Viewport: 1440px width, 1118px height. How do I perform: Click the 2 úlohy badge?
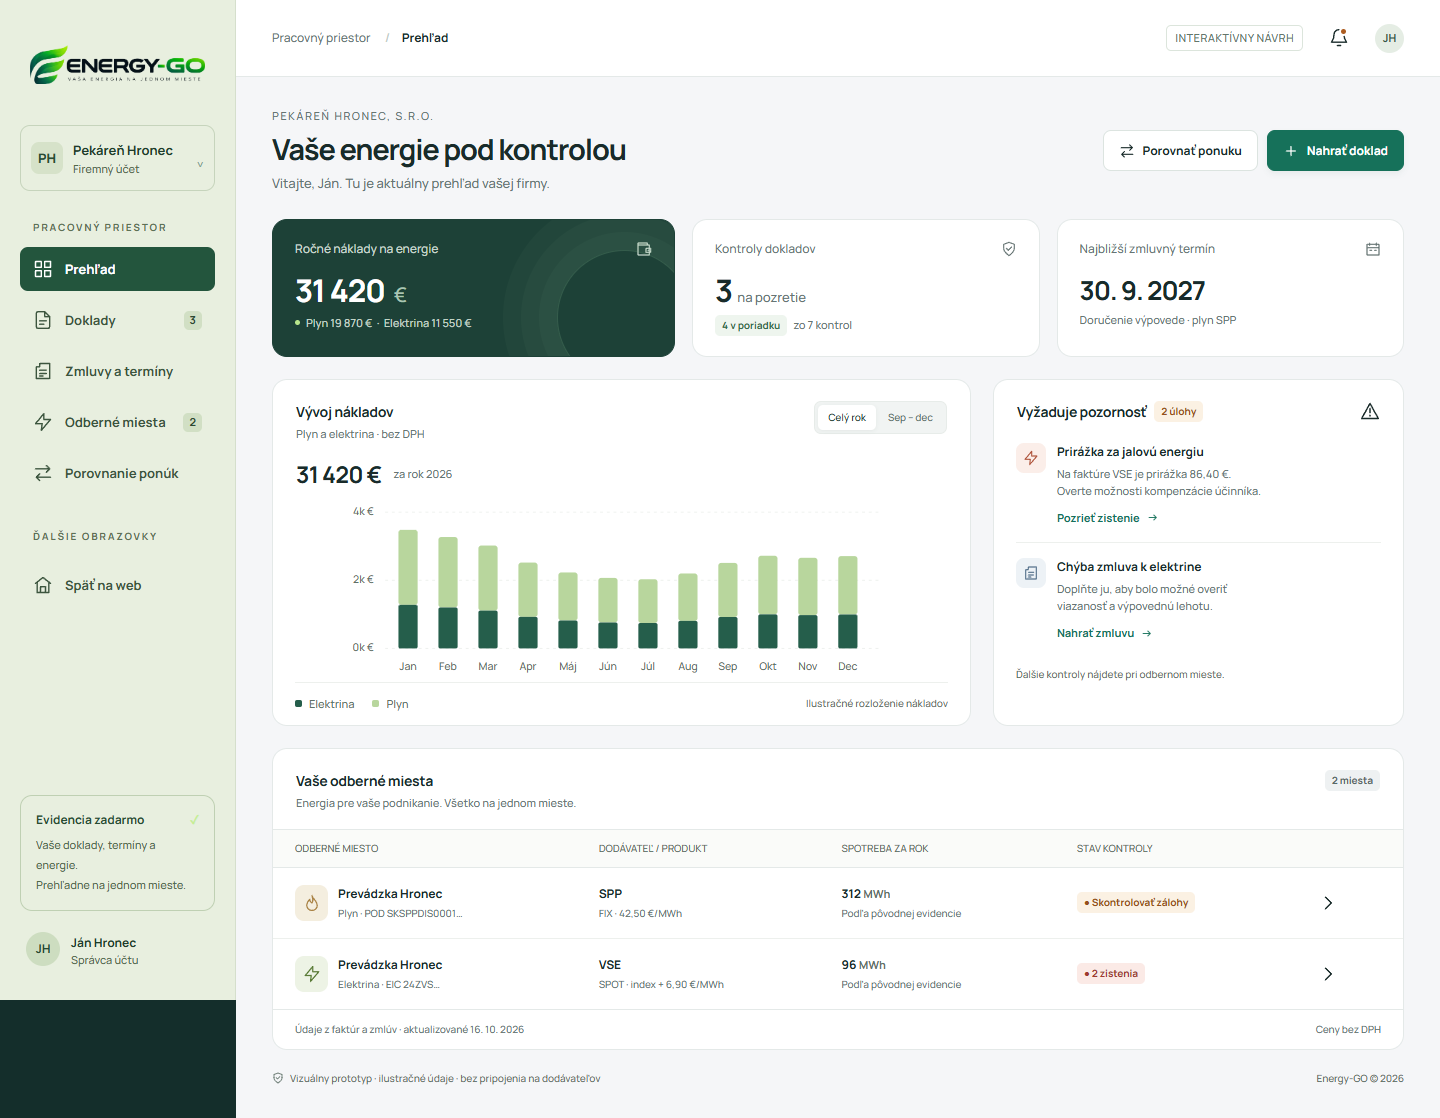tap(1179, 412)
